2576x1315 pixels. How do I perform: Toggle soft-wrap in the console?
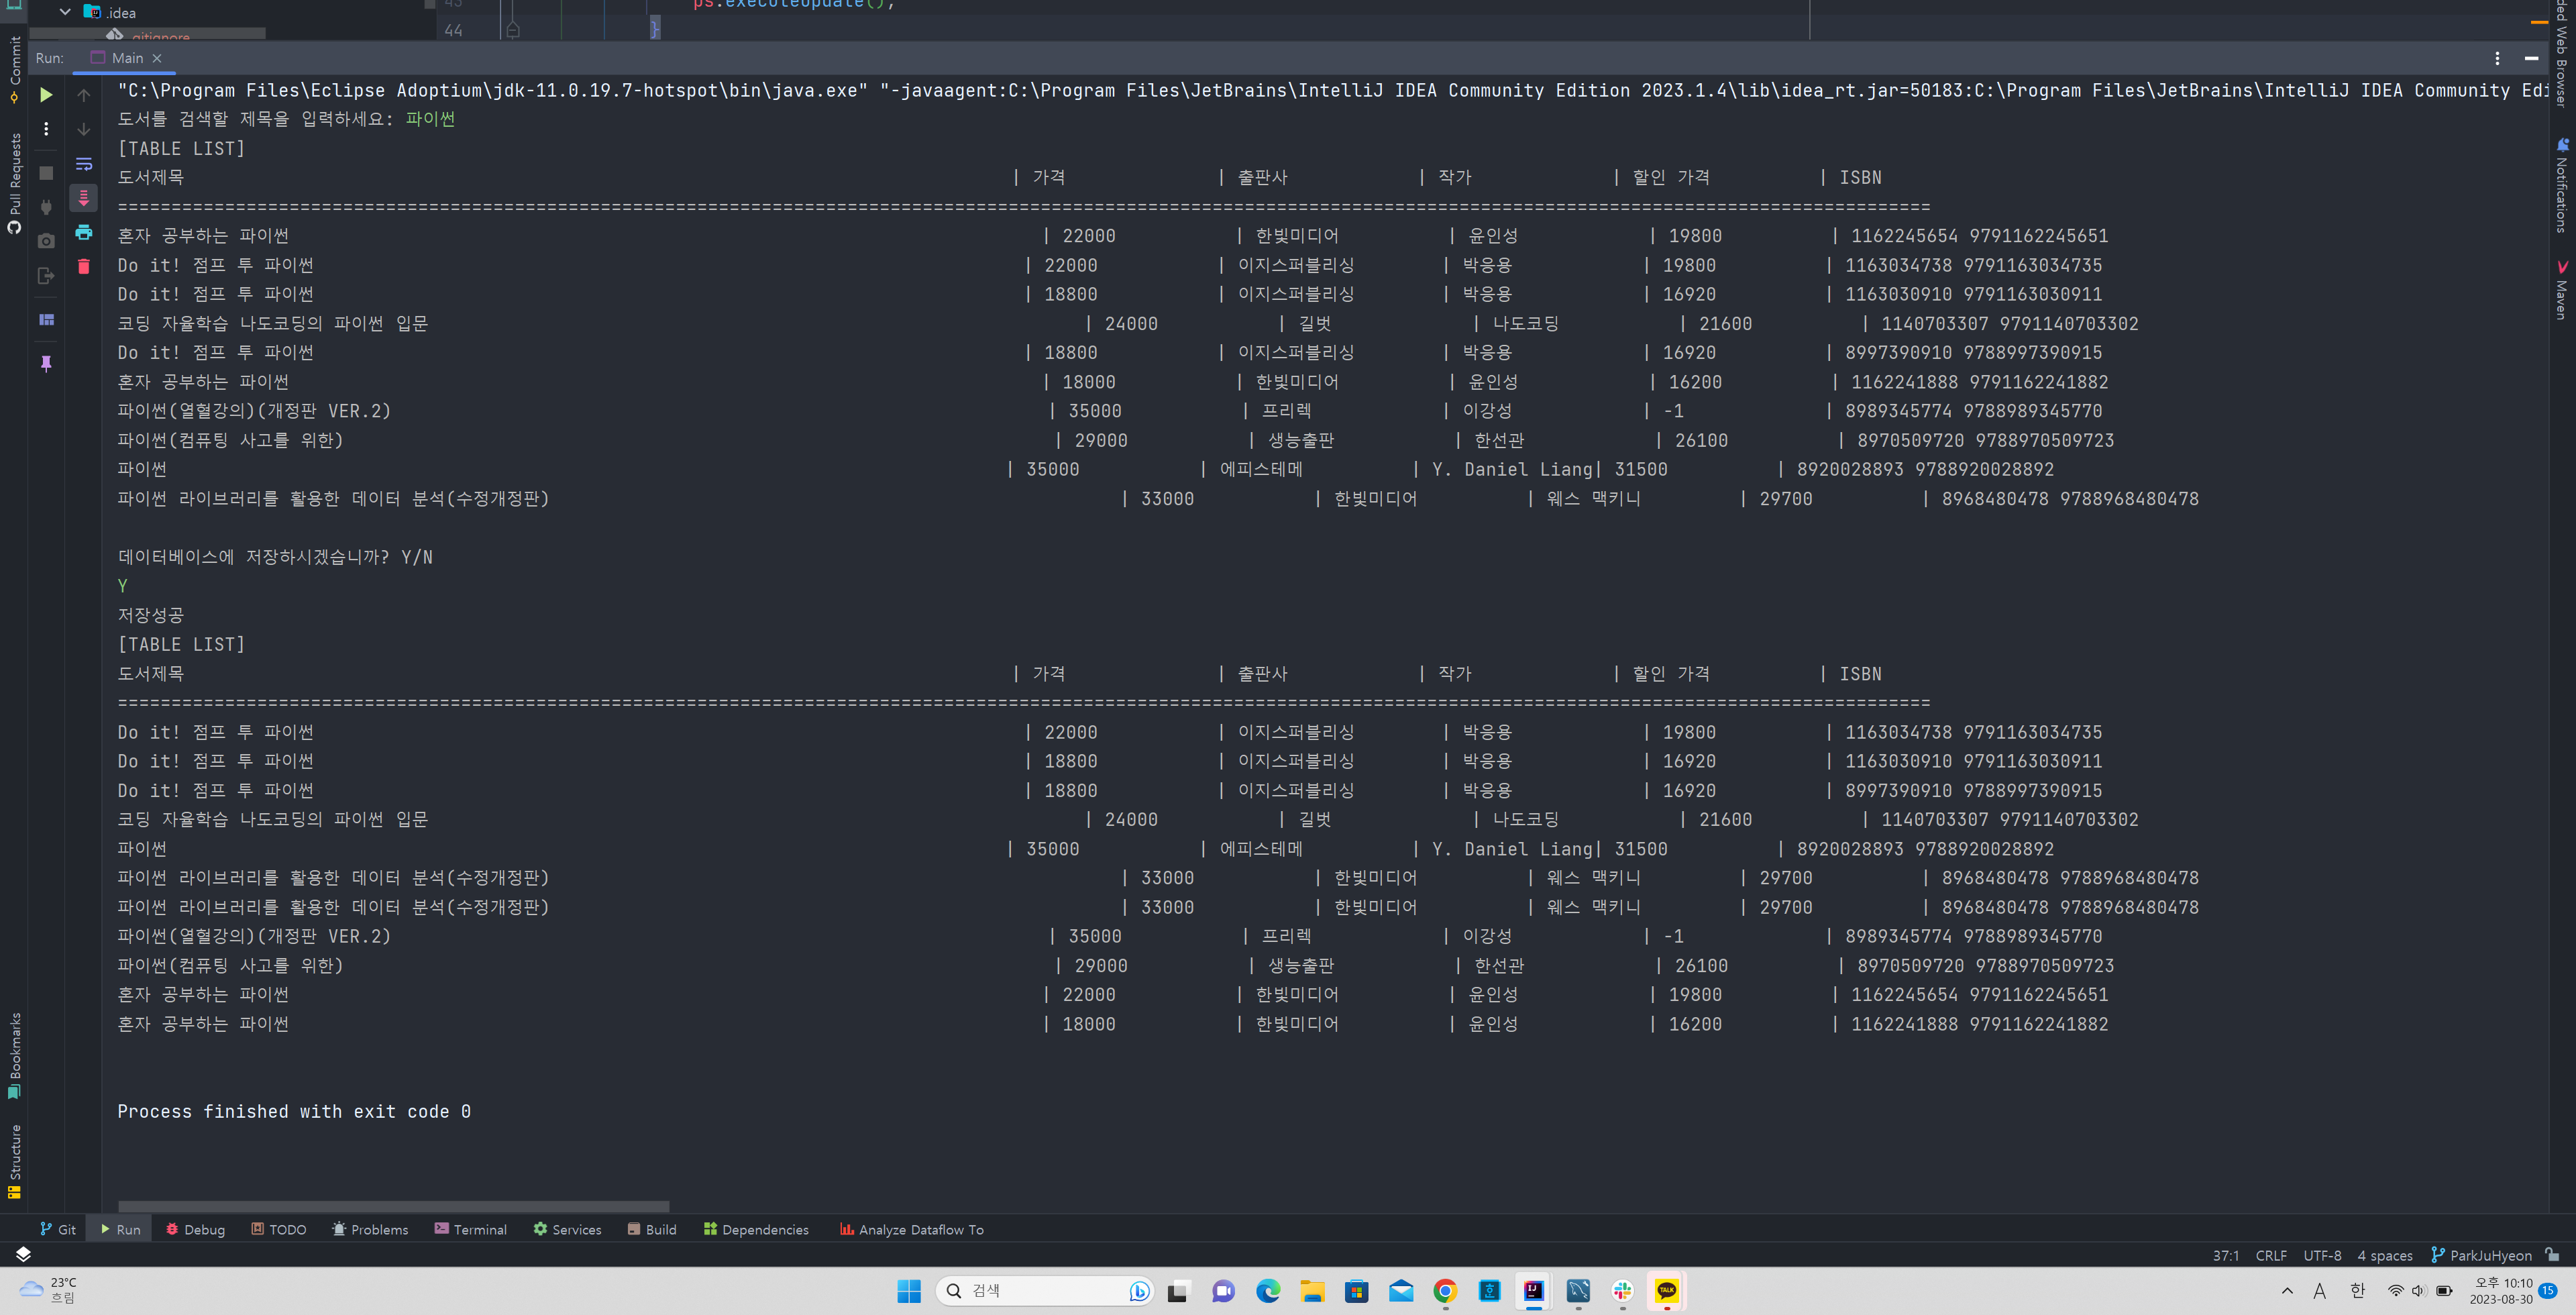coord(84,164)
